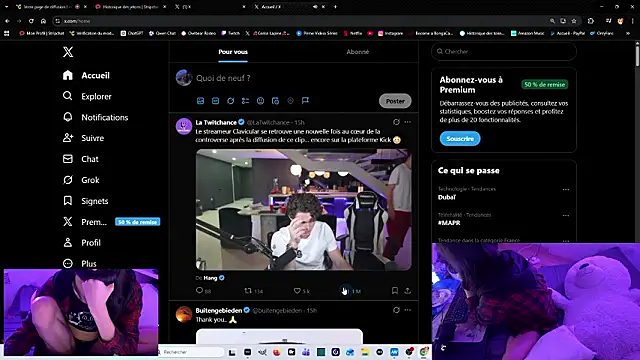Open La Twitchance profile avatar
640x360 pixels.
coord(184,126)
